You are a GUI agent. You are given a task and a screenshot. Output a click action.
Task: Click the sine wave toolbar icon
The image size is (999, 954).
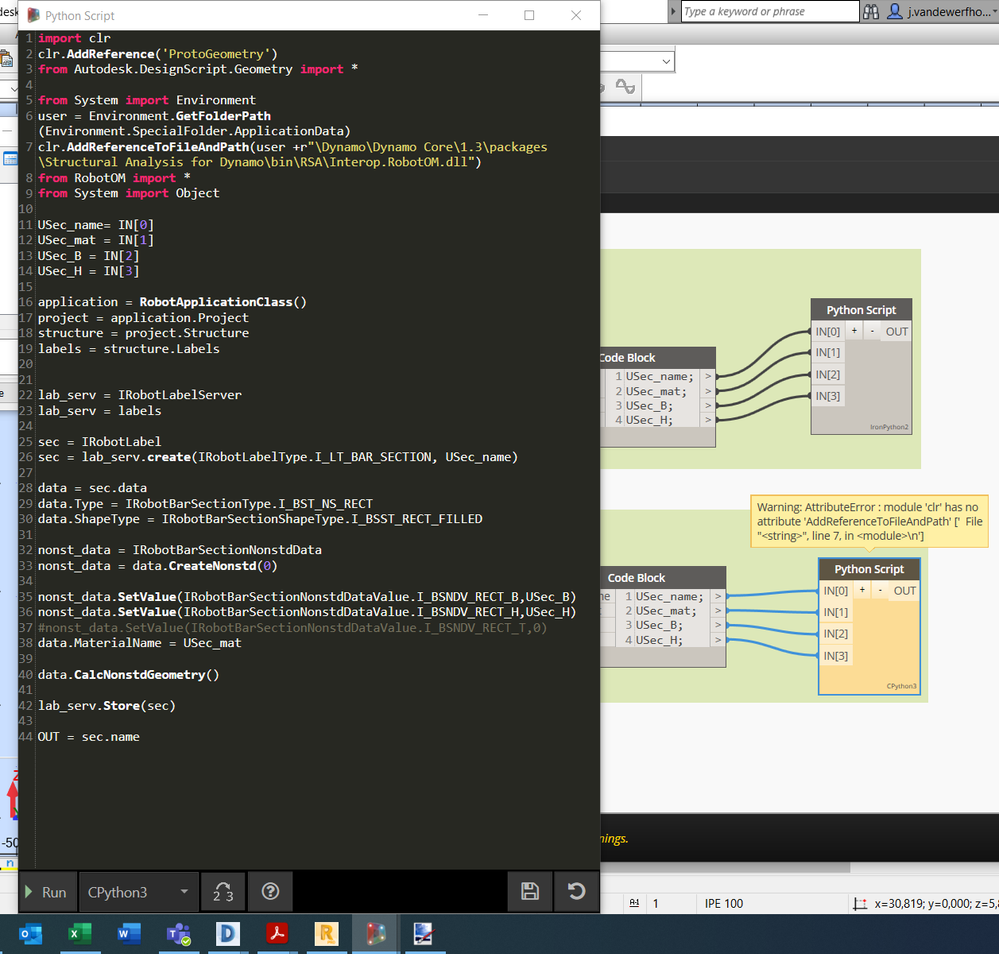coord(625,87)
